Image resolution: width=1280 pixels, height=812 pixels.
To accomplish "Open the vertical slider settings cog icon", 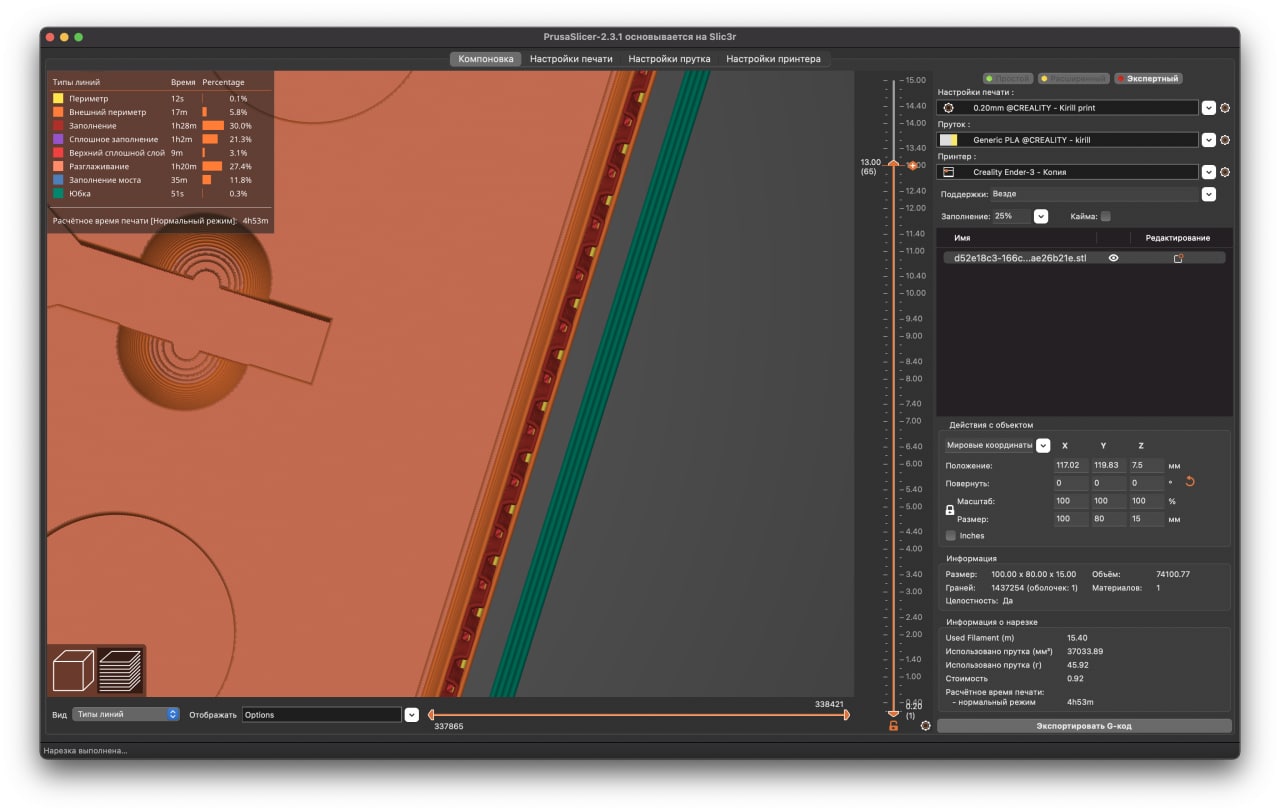I will tap(926, 726).
